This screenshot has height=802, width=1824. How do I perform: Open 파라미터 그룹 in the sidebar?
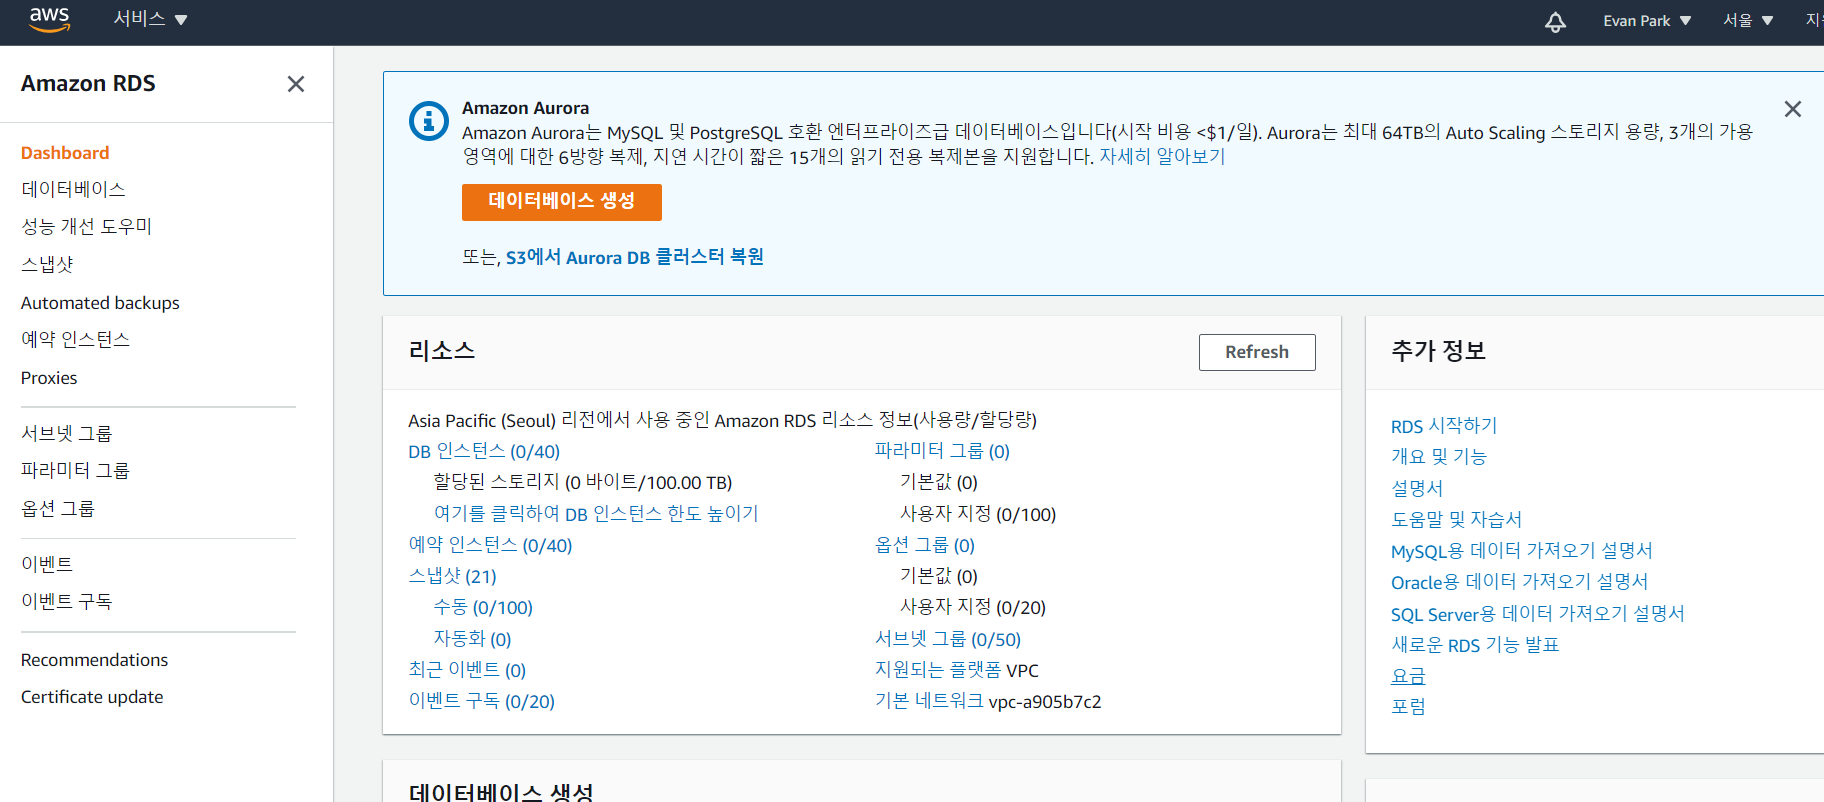tap(75, 470)
